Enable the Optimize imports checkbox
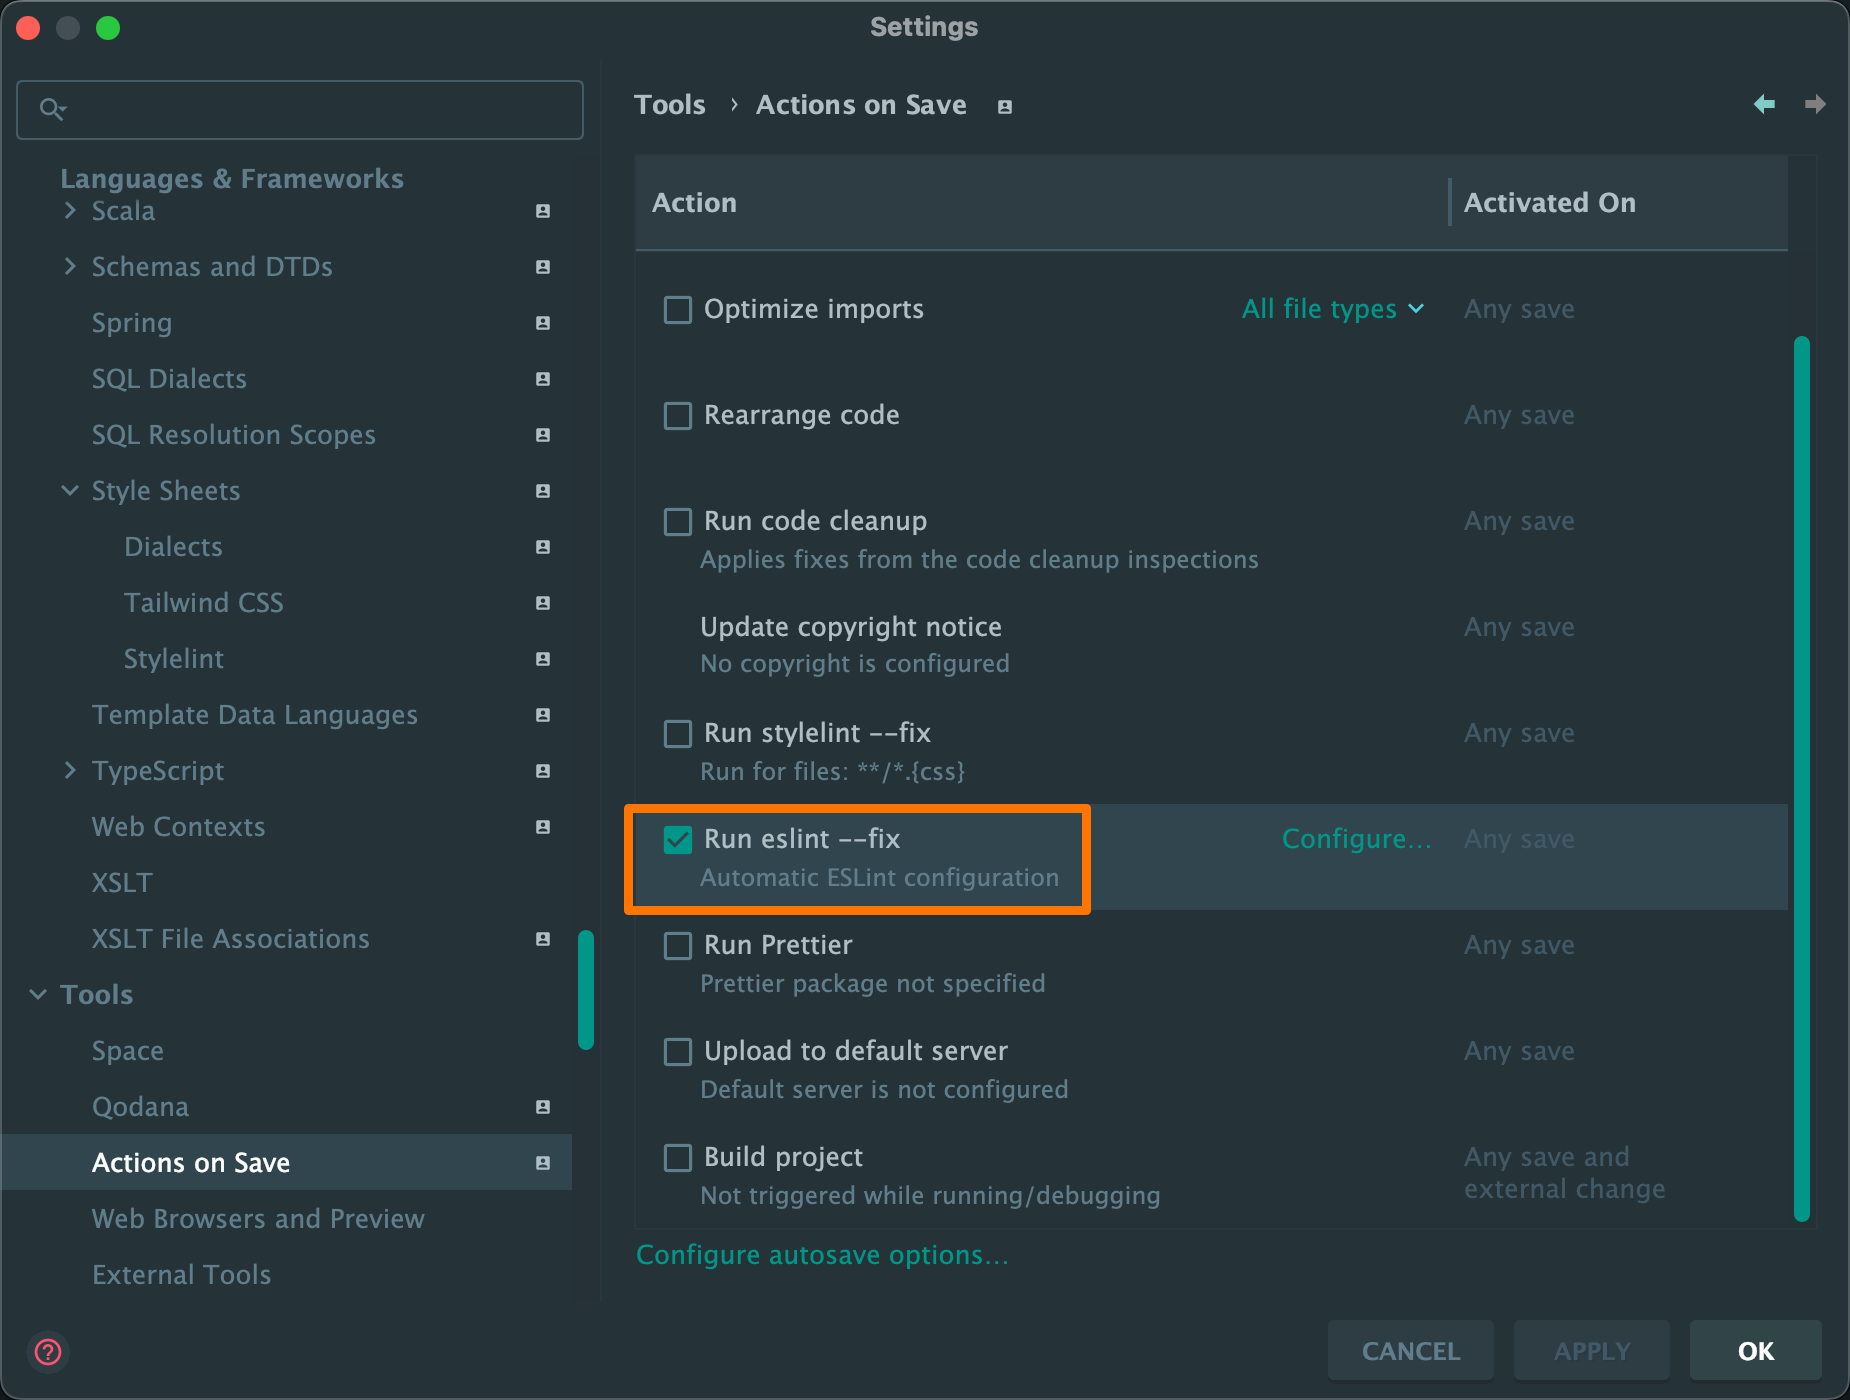This screenshot has height=1400, width=1850. (x=678, y=310)
